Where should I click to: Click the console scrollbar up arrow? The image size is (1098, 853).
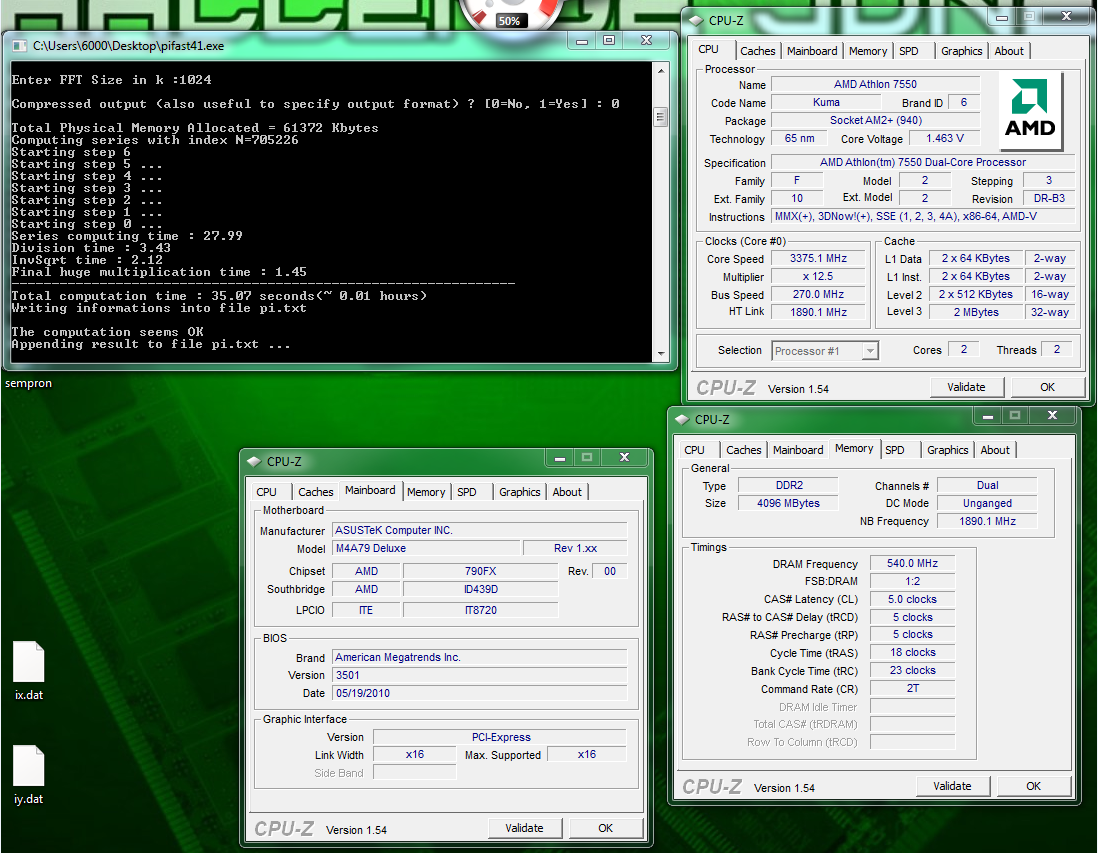click(x=660, y=71)
